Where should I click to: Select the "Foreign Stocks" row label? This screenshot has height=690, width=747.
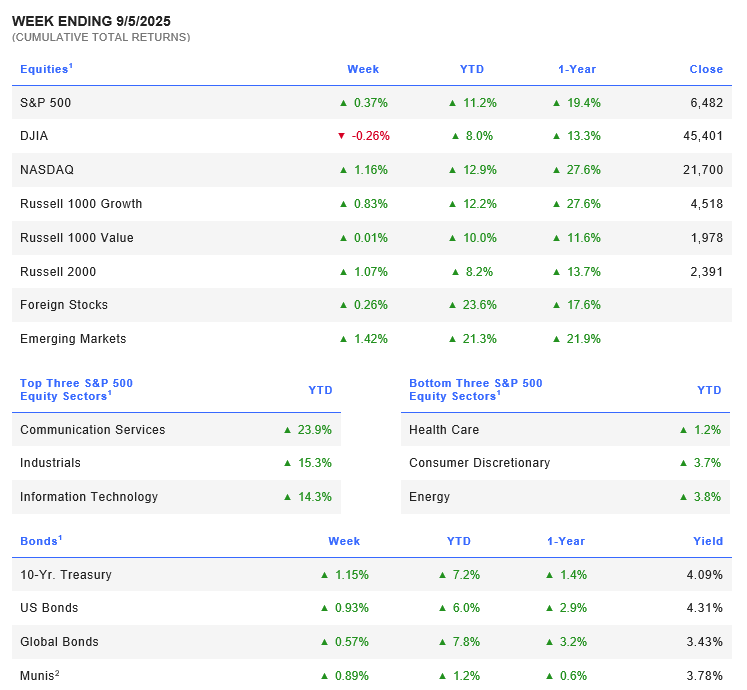pos(64,305)
